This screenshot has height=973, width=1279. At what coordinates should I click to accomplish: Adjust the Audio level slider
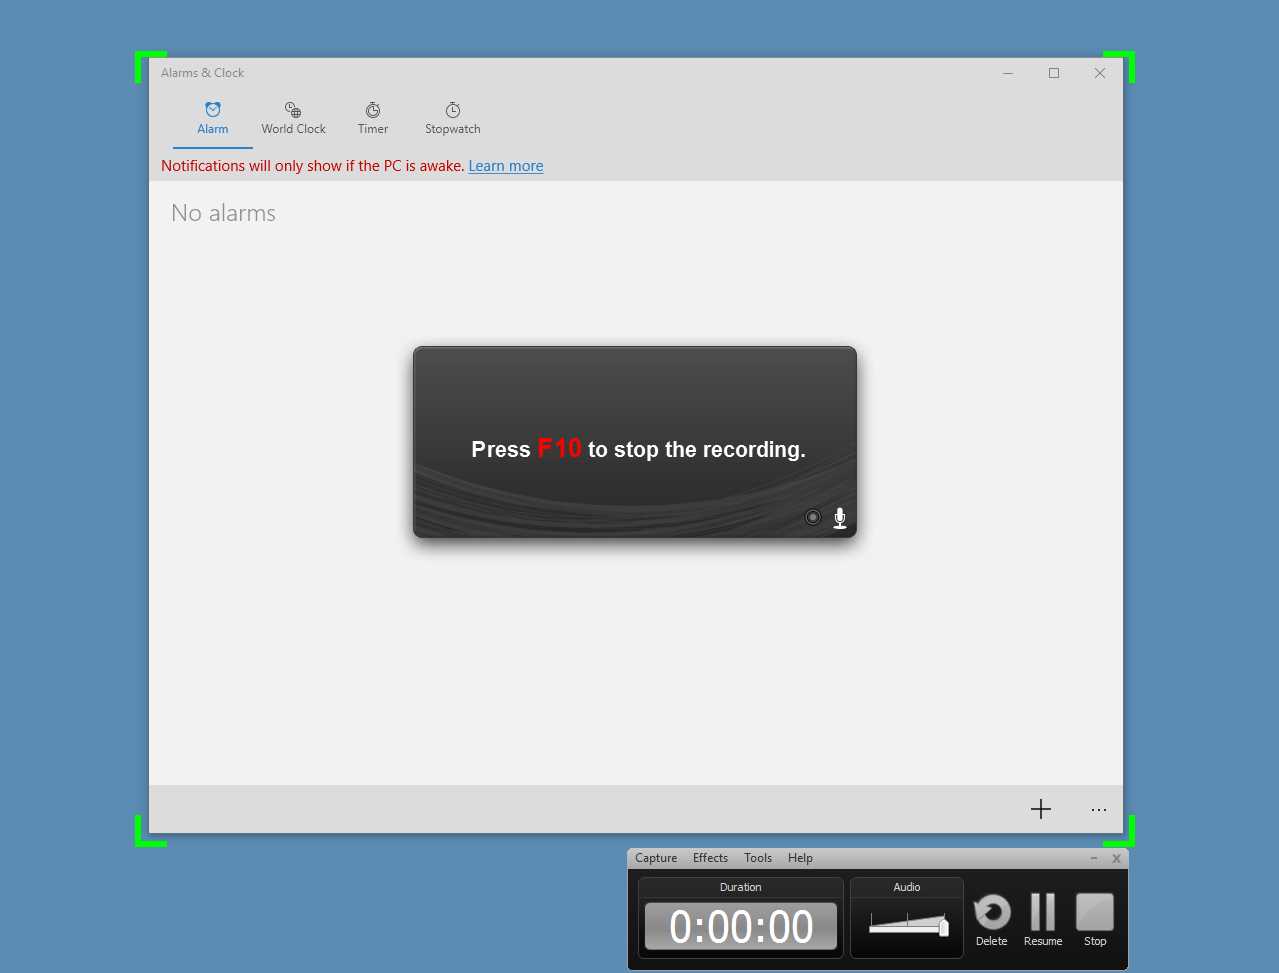(x=905, y=925)
